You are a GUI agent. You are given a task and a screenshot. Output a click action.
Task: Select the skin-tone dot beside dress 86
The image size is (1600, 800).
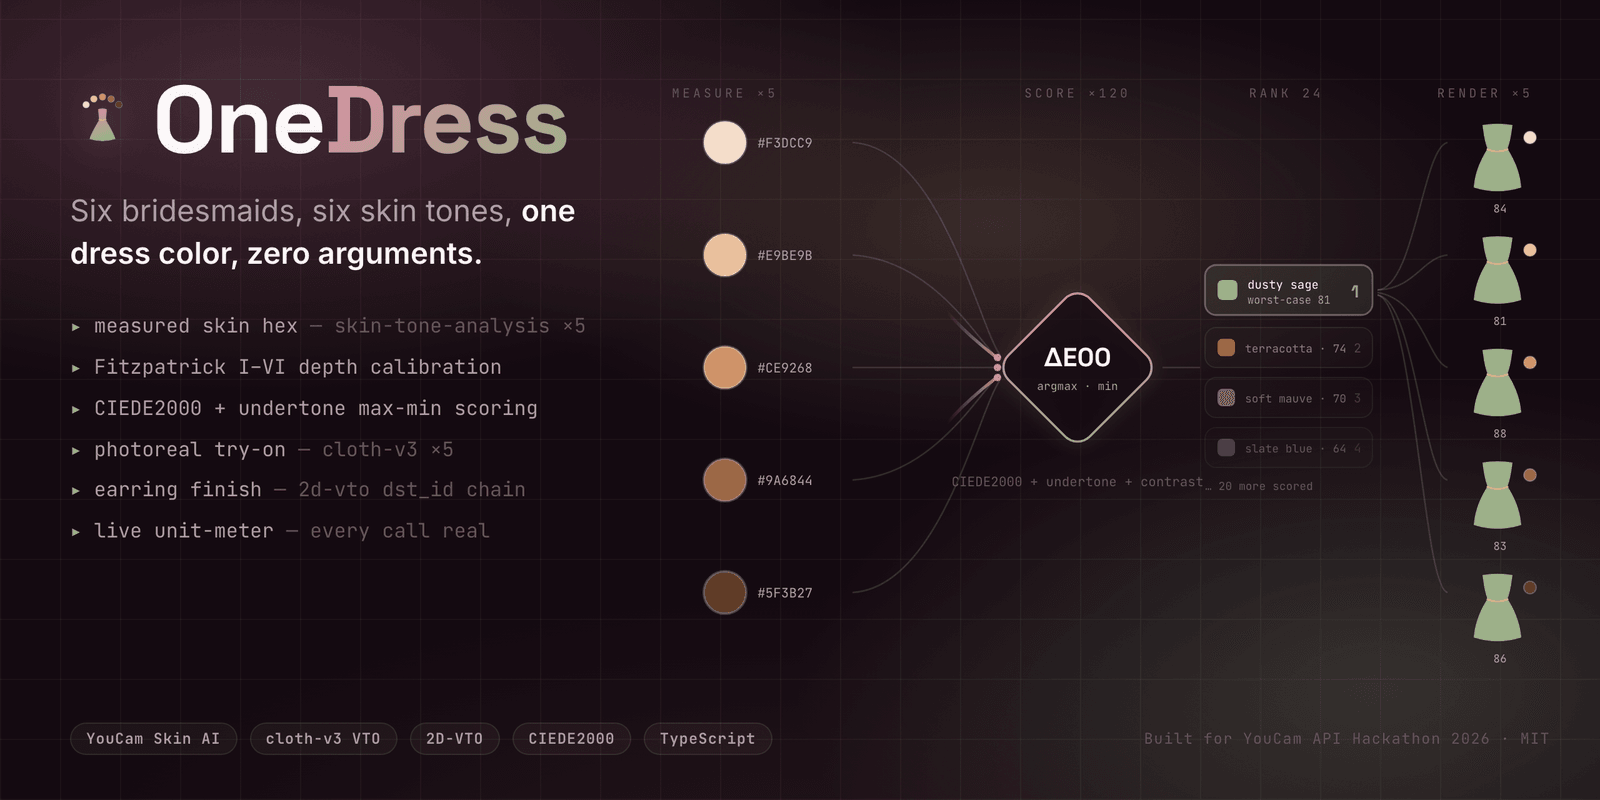(x=1530, y=588)
